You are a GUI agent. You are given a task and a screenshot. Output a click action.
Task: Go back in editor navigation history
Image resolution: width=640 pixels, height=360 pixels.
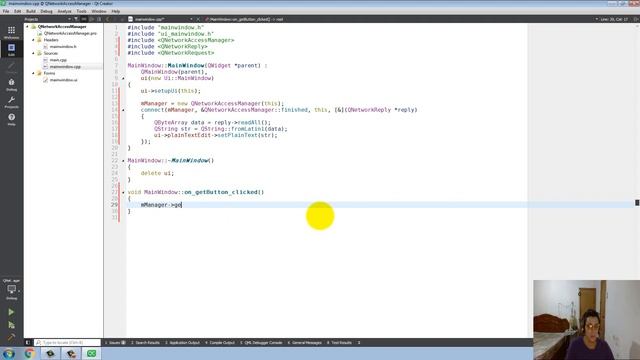point(108,19)
